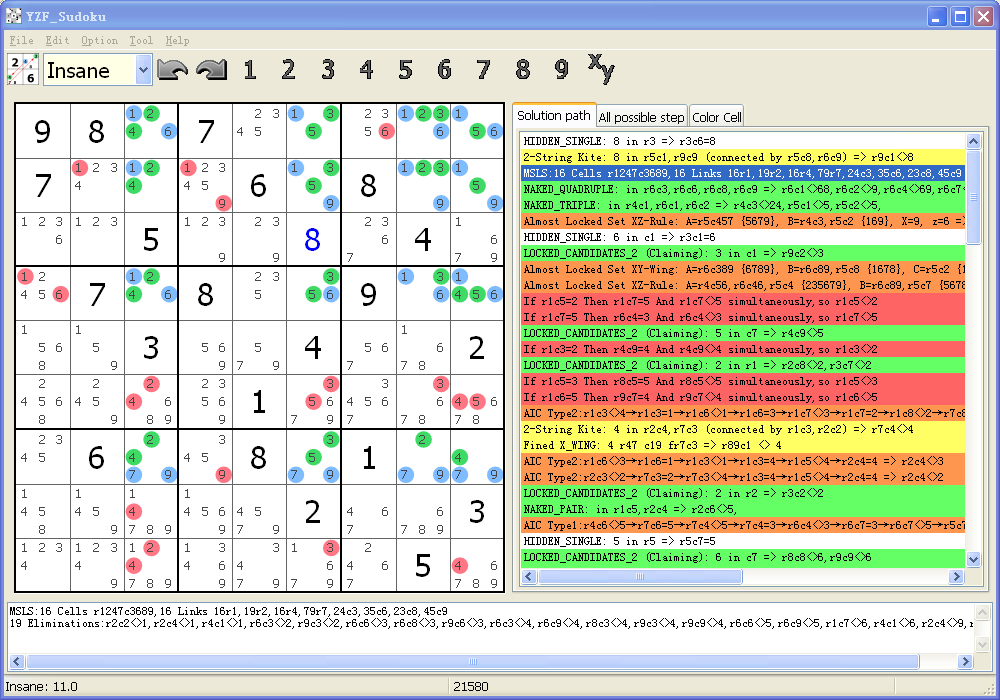1000x700 pixels.
Task: Select LOCKED_CANDIDATES_2 6 in c7 step
Action: tap(743, 557)
